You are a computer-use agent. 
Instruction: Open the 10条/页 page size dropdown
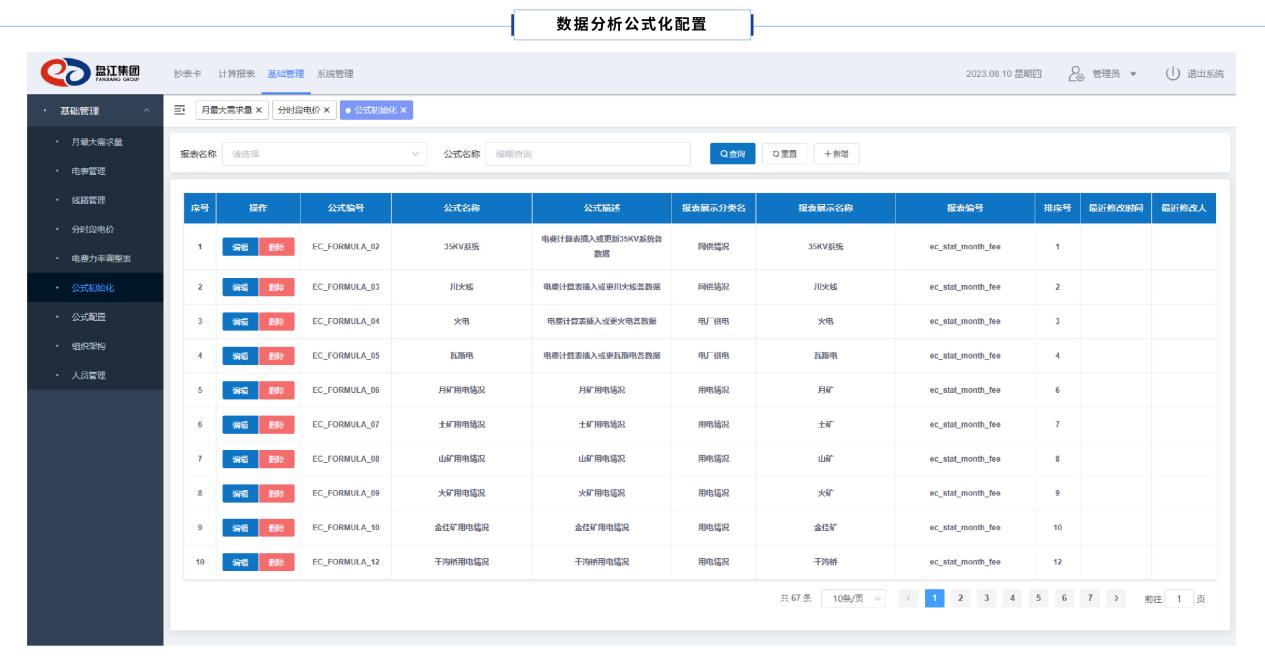pos(854,598)
